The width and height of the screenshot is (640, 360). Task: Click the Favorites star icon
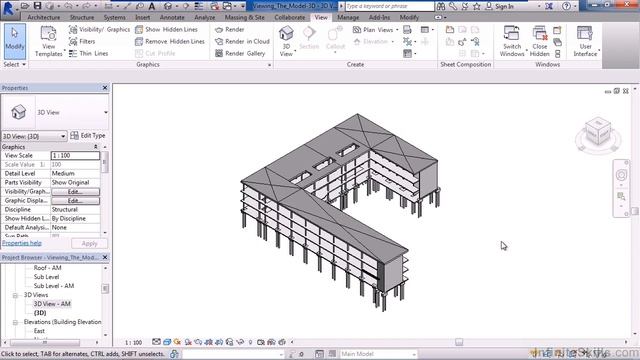476,6
